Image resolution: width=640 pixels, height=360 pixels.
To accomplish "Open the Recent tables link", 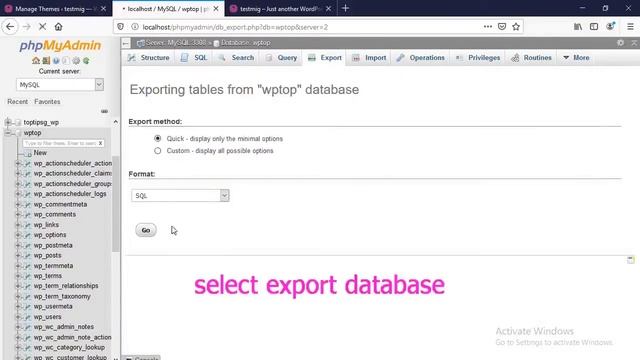I will [18, 102].
